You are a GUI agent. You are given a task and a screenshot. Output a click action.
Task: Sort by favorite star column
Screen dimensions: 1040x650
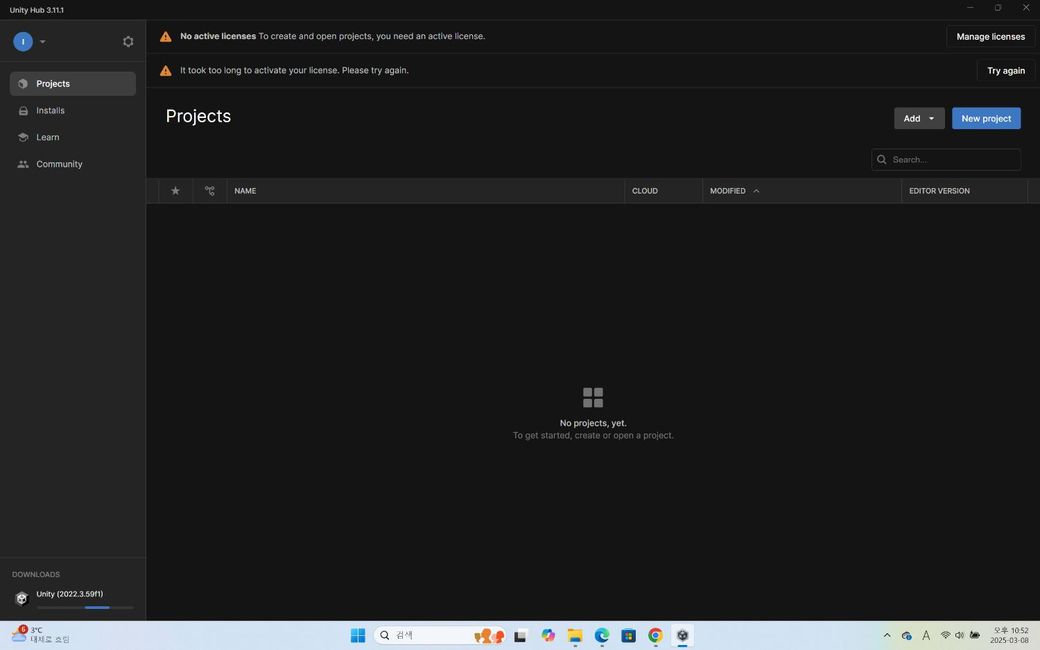176,191
